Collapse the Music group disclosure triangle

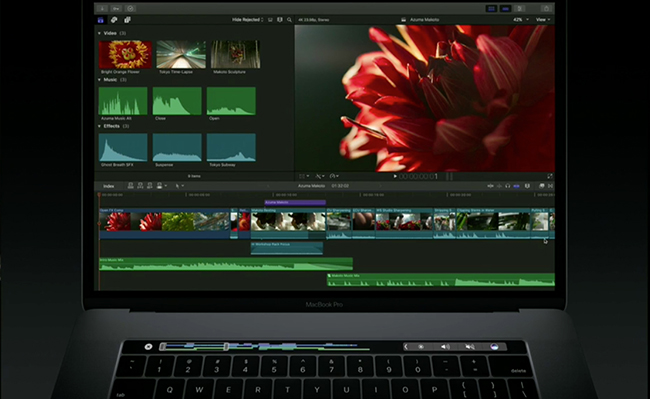99,80
